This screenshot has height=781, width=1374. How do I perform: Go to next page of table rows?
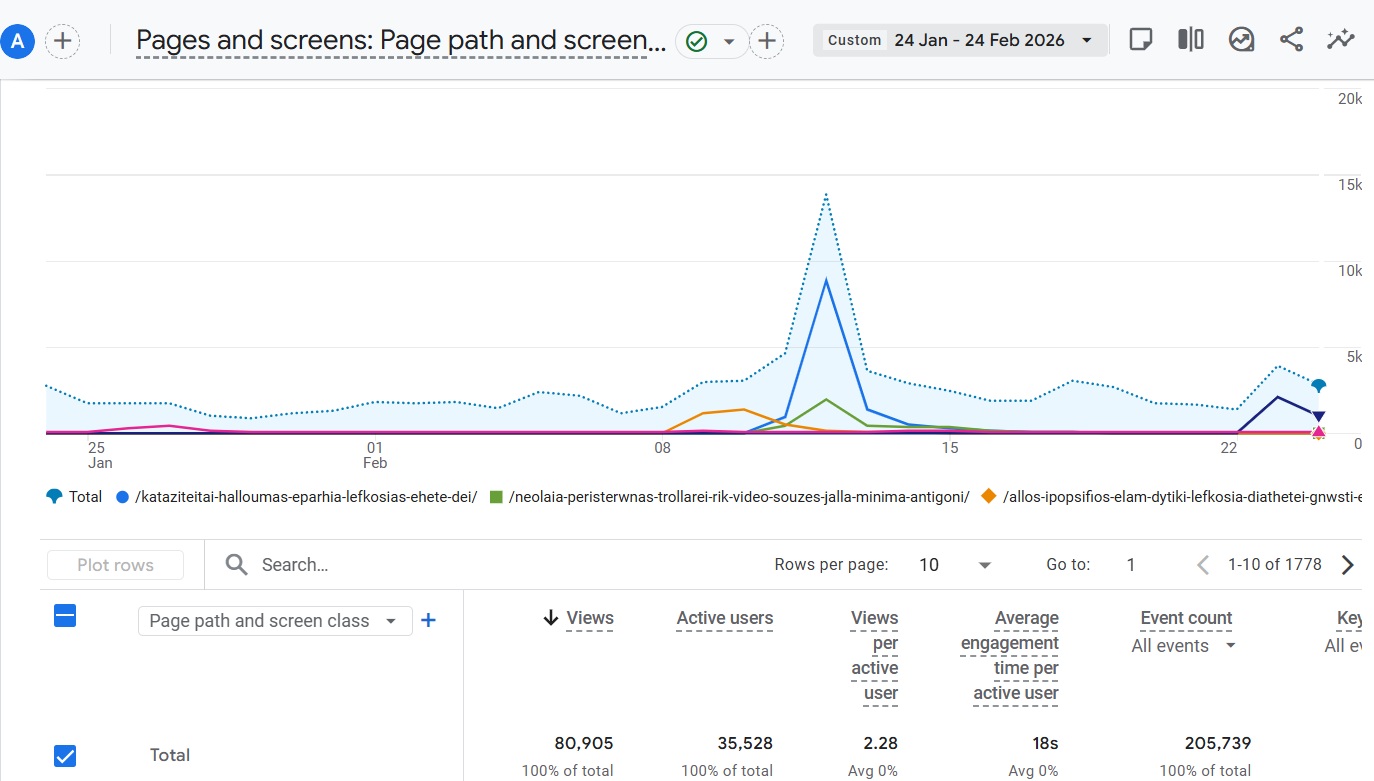[x=1347, y=565]
